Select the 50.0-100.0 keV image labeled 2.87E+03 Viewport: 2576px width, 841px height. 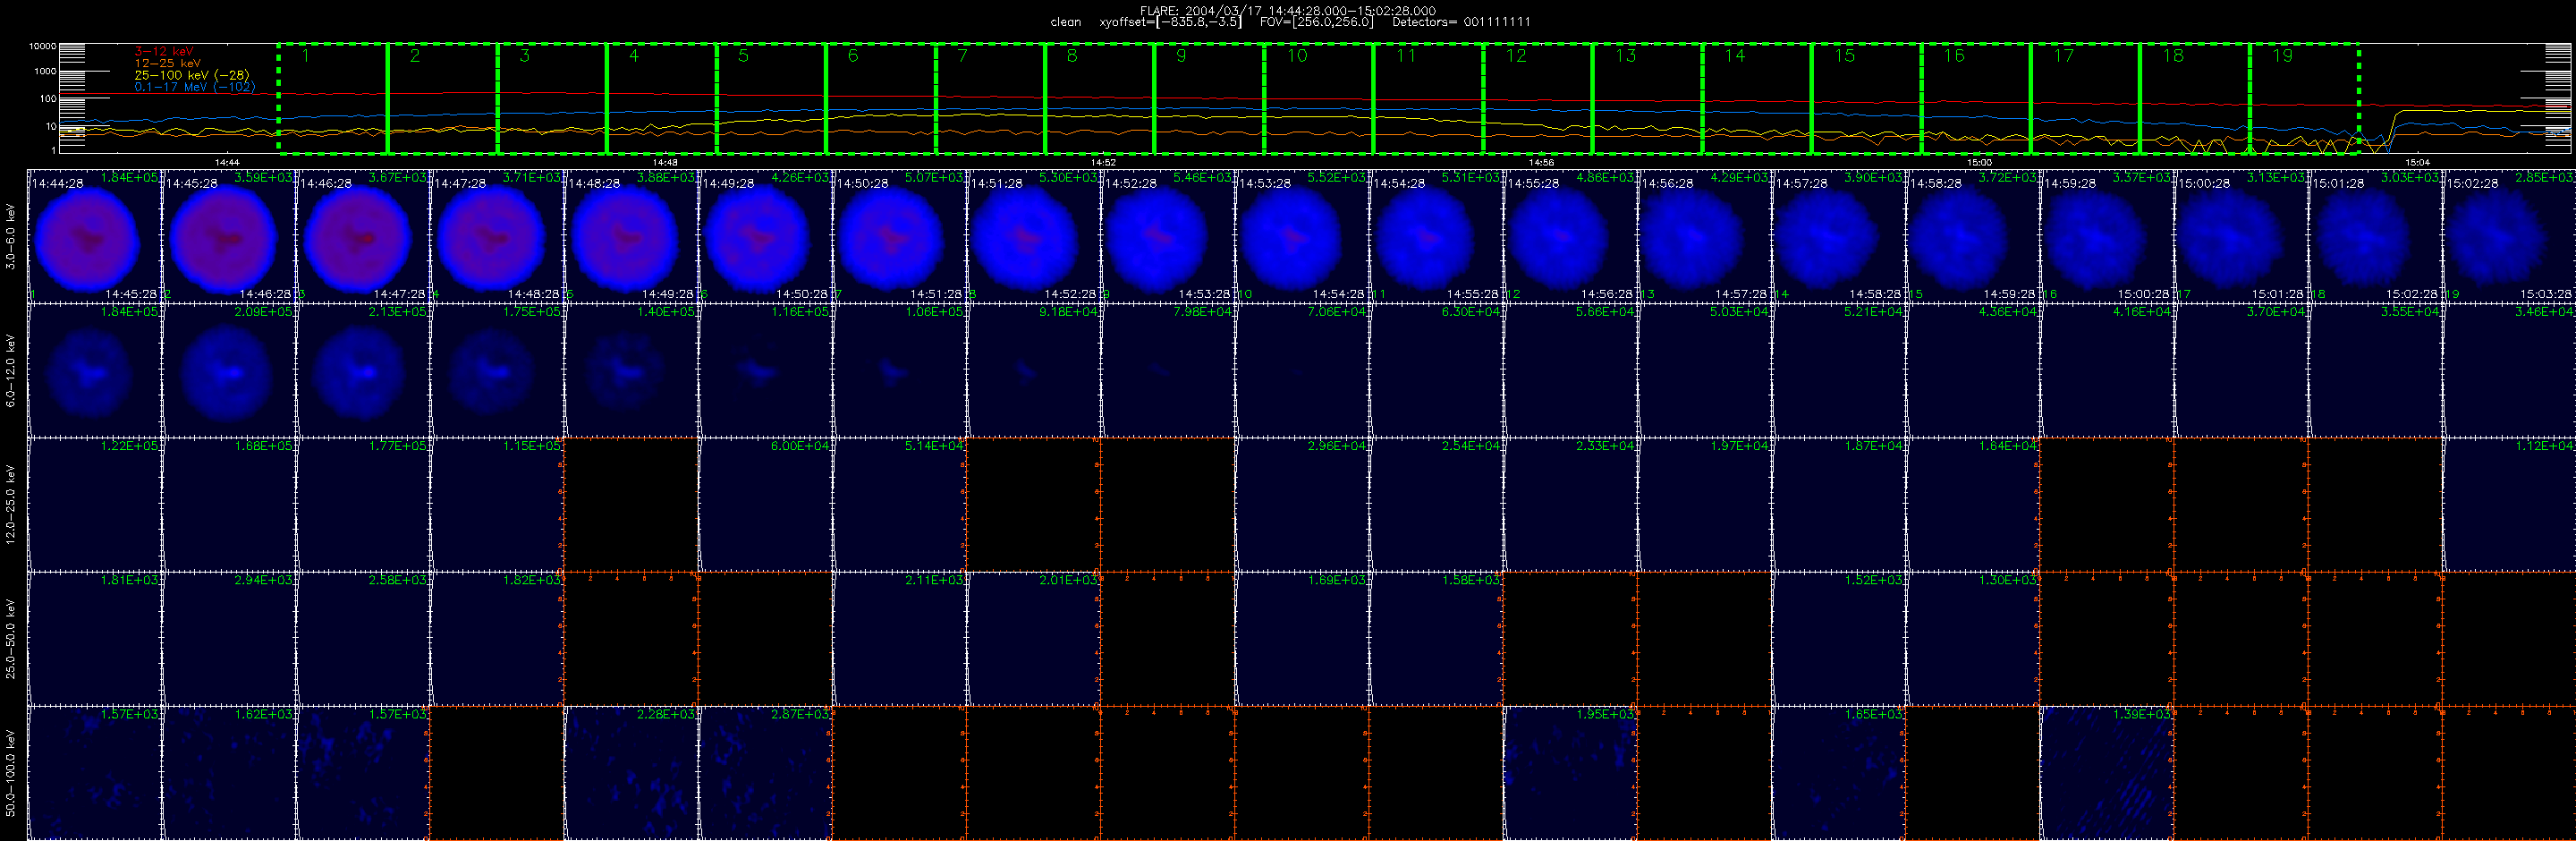766,772
